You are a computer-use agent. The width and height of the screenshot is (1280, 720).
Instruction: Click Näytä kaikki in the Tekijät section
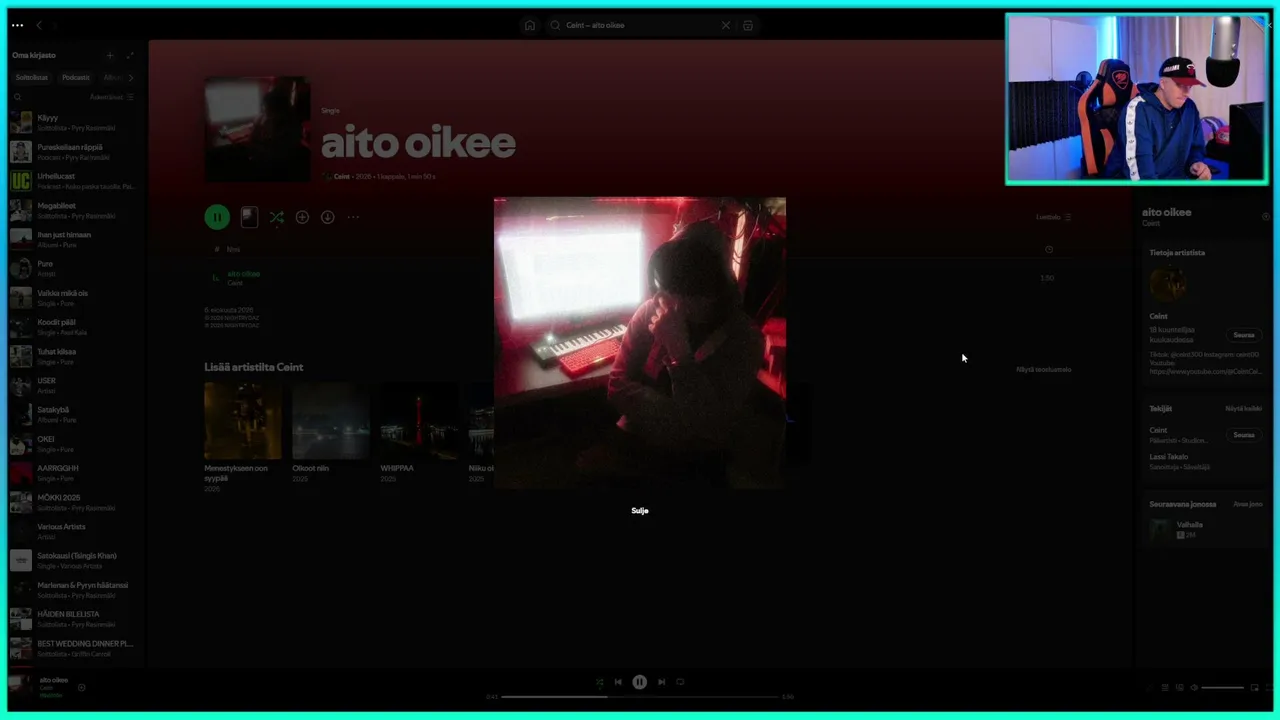coord(1244,408)
